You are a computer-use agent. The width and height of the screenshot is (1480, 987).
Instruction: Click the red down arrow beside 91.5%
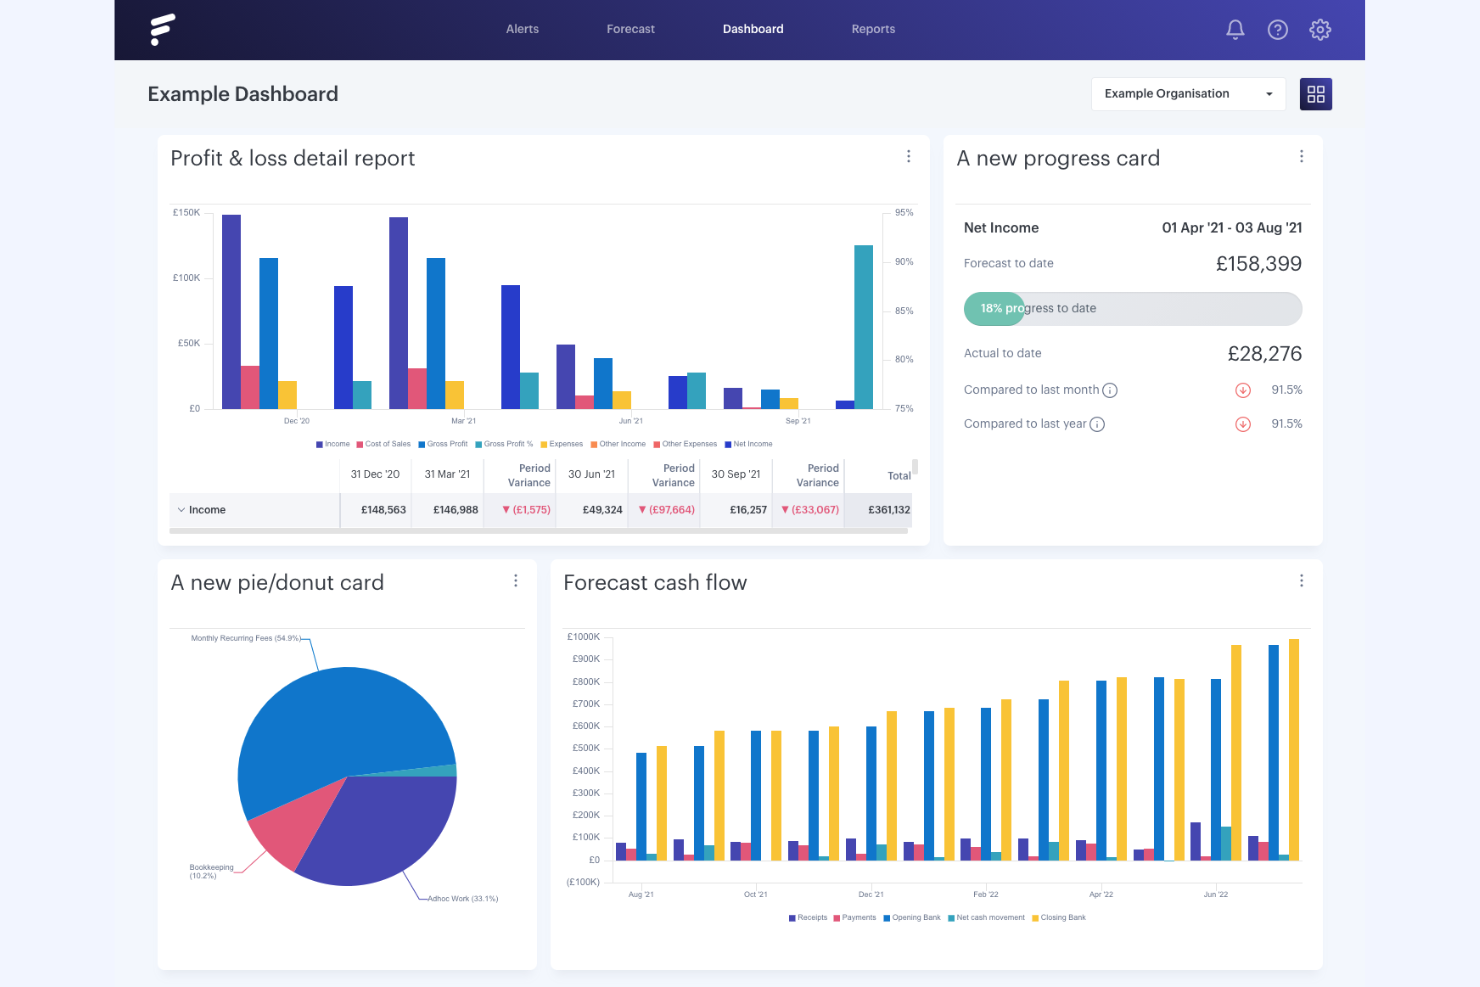pyautogui.click(x=1243, y=390)
